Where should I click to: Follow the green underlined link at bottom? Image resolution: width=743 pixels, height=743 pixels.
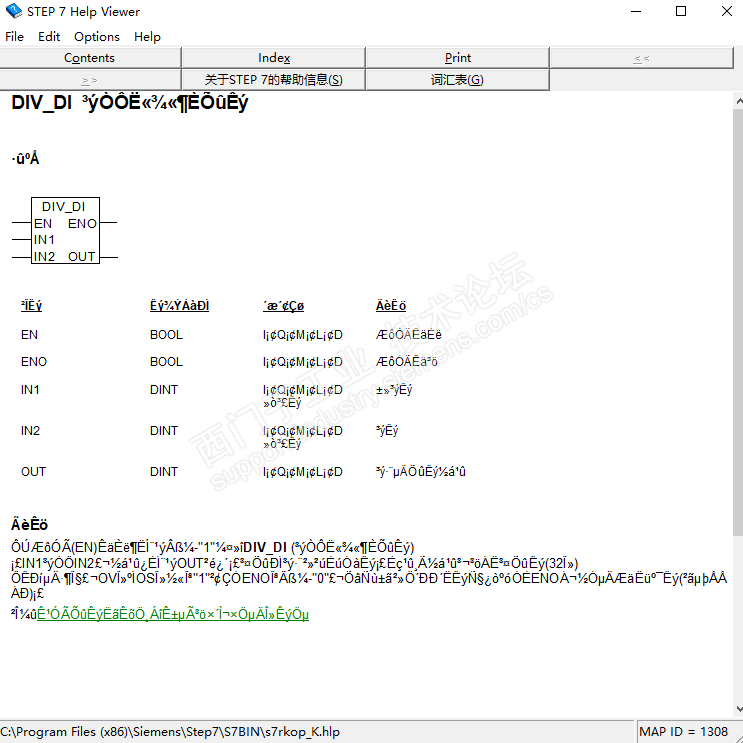click(x=173, y=614)
